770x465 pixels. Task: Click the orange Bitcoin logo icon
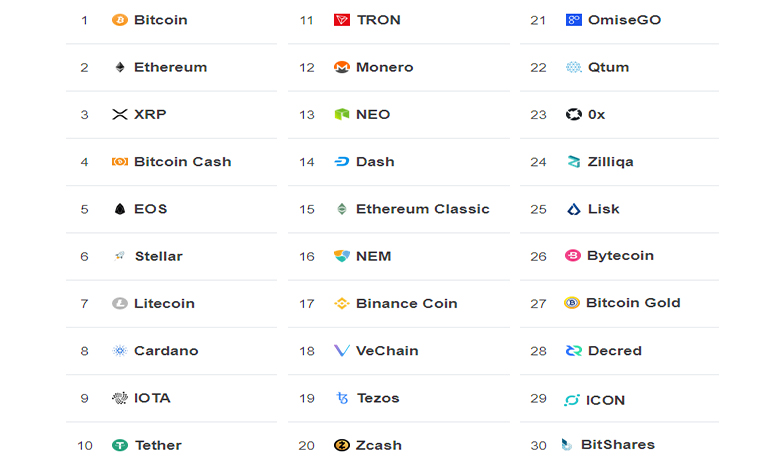click(120, 20)
